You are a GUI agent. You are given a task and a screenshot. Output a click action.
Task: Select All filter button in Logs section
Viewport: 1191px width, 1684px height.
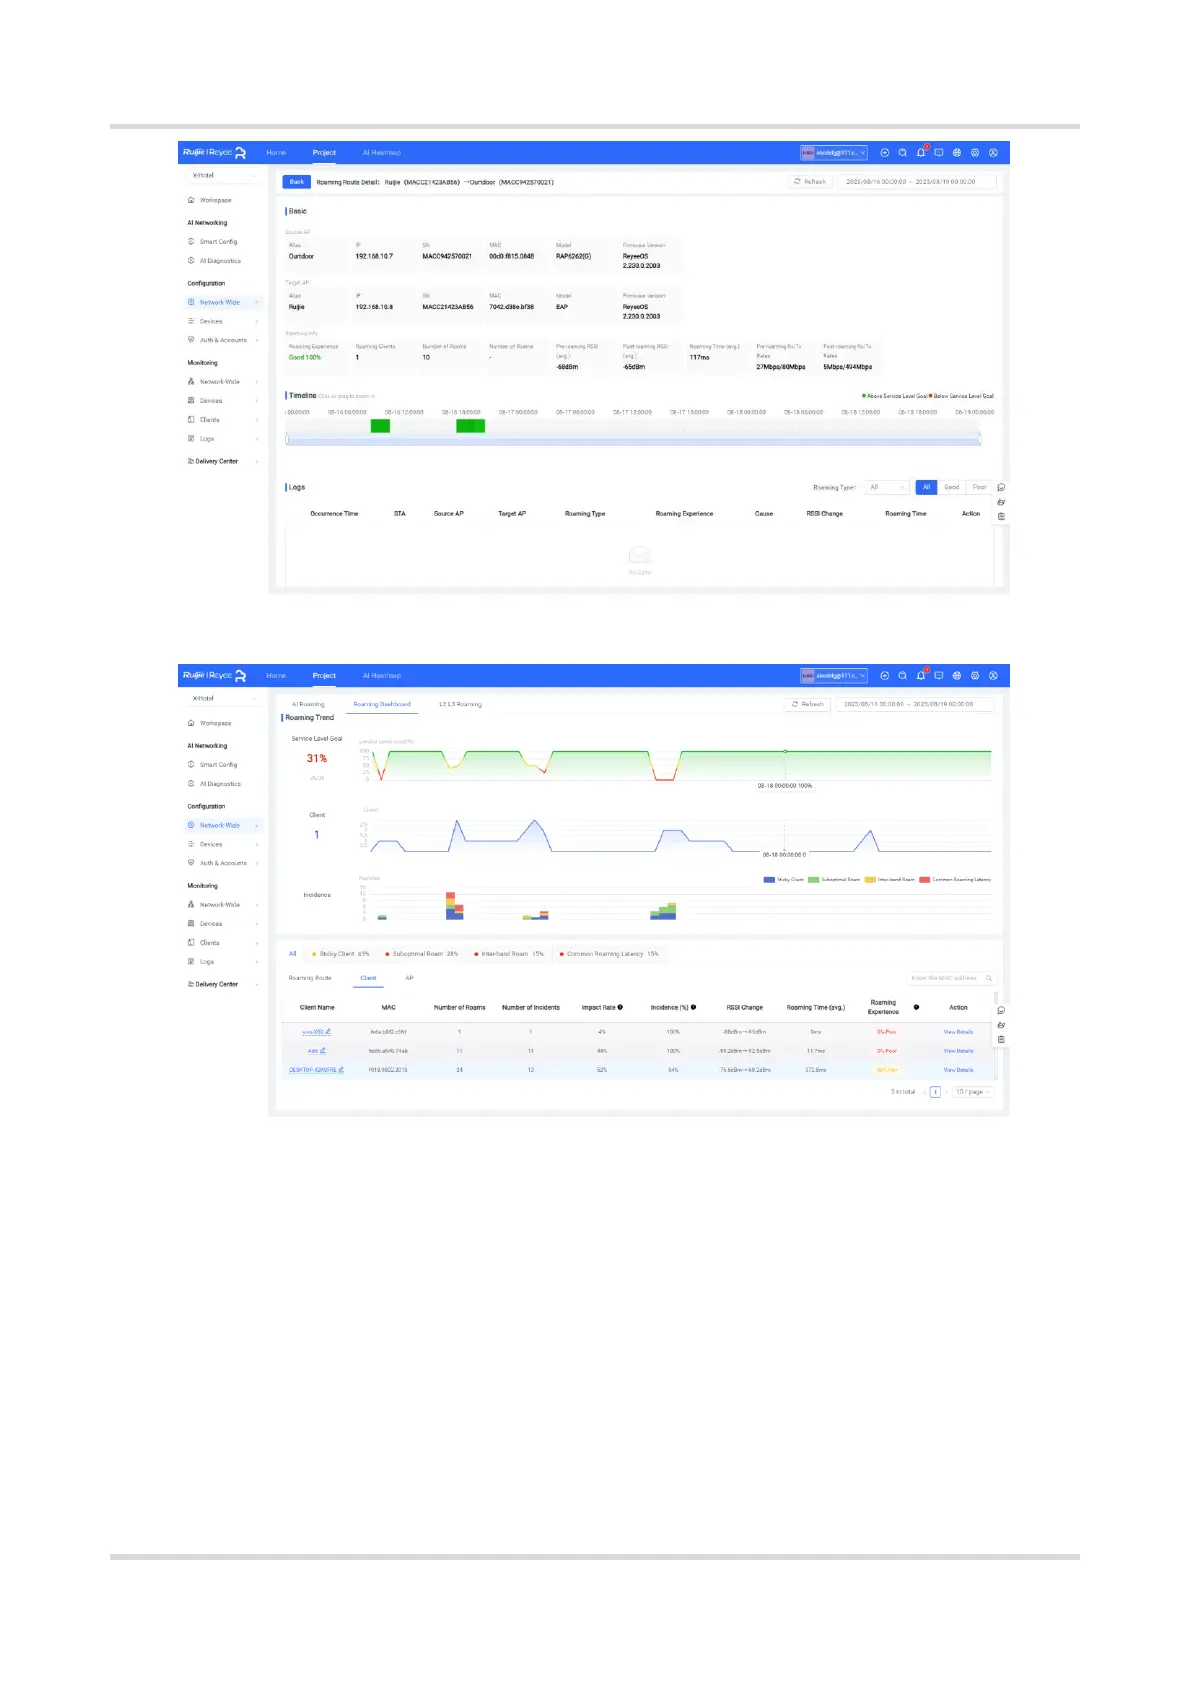[x=927, y=487]
